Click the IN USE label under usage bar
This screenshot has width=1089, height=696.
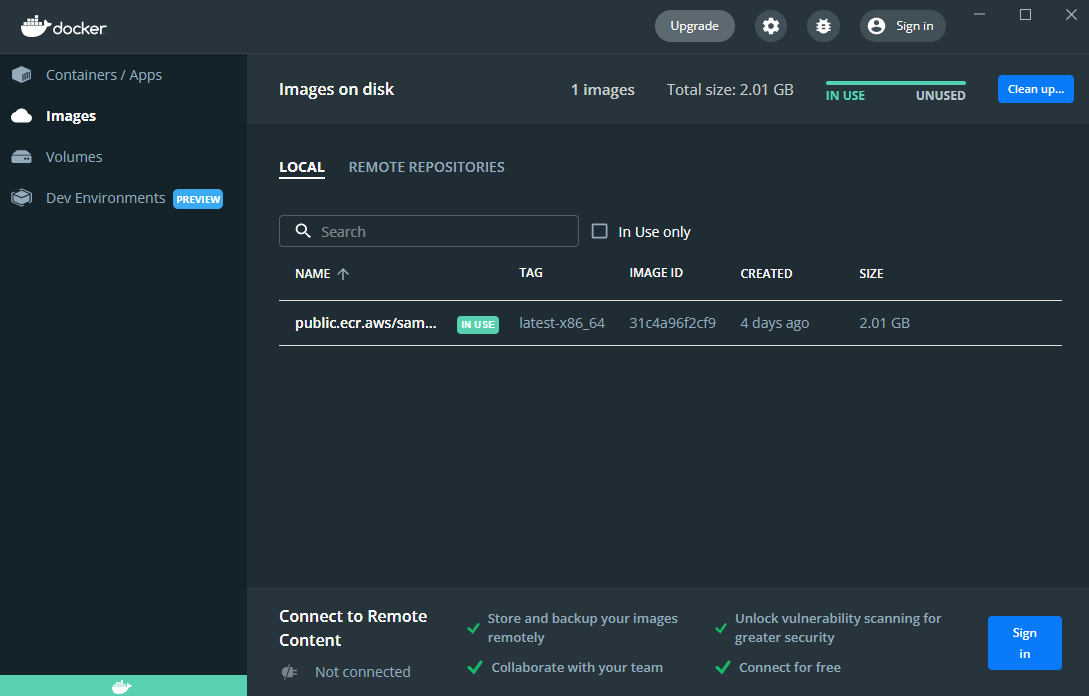point(845,96)
